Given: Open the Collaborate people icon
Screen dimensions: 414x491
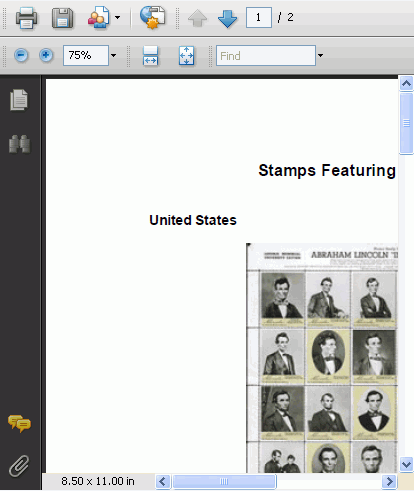Looking at the screenshot, I should pos(99,17).
